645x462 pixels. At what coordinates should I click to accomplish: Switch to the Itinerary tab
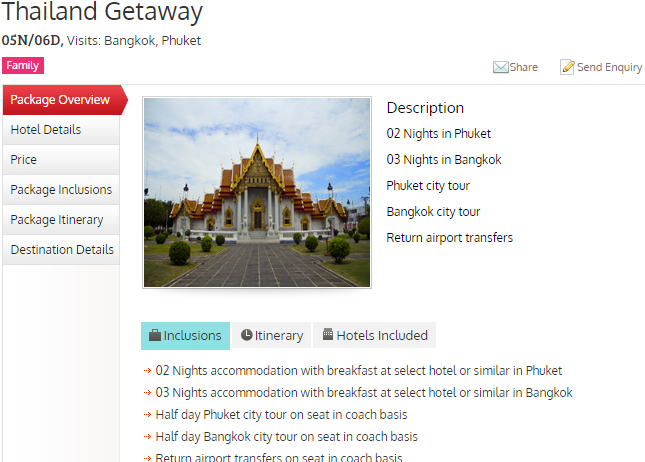271,335
